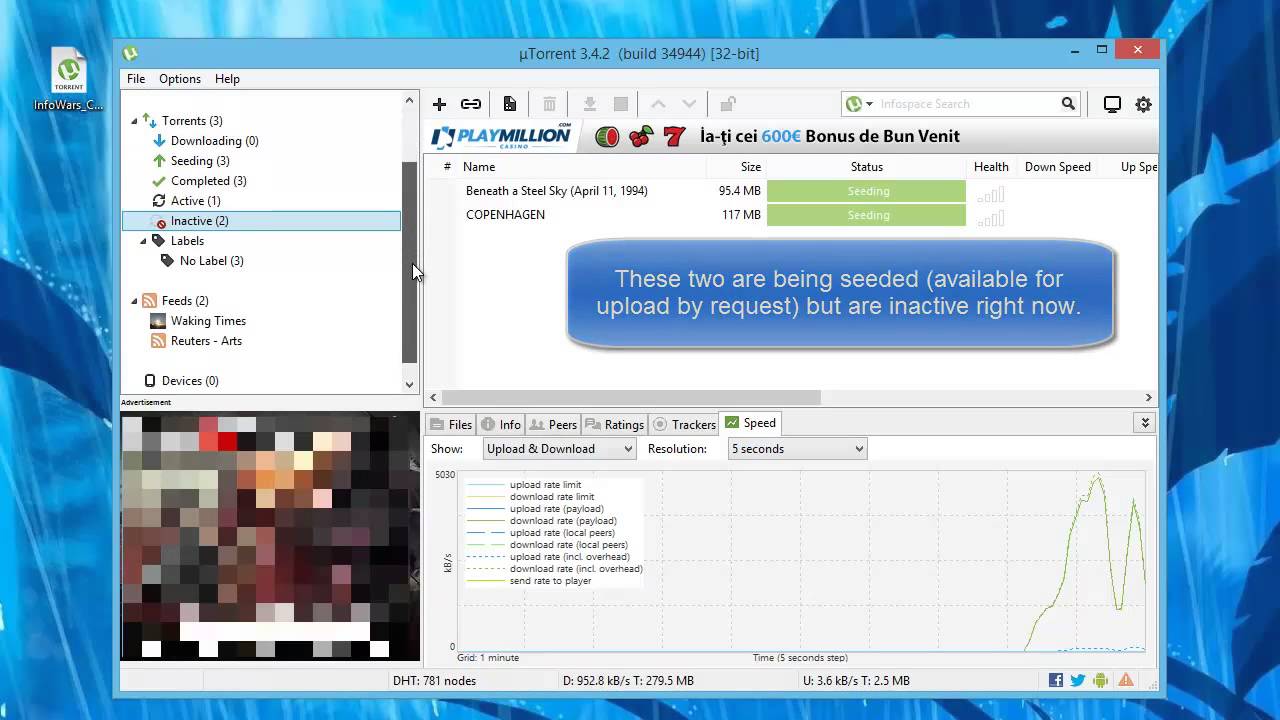
Task: Open InfoWars torrent file on desktop
Action: point(69,80)
